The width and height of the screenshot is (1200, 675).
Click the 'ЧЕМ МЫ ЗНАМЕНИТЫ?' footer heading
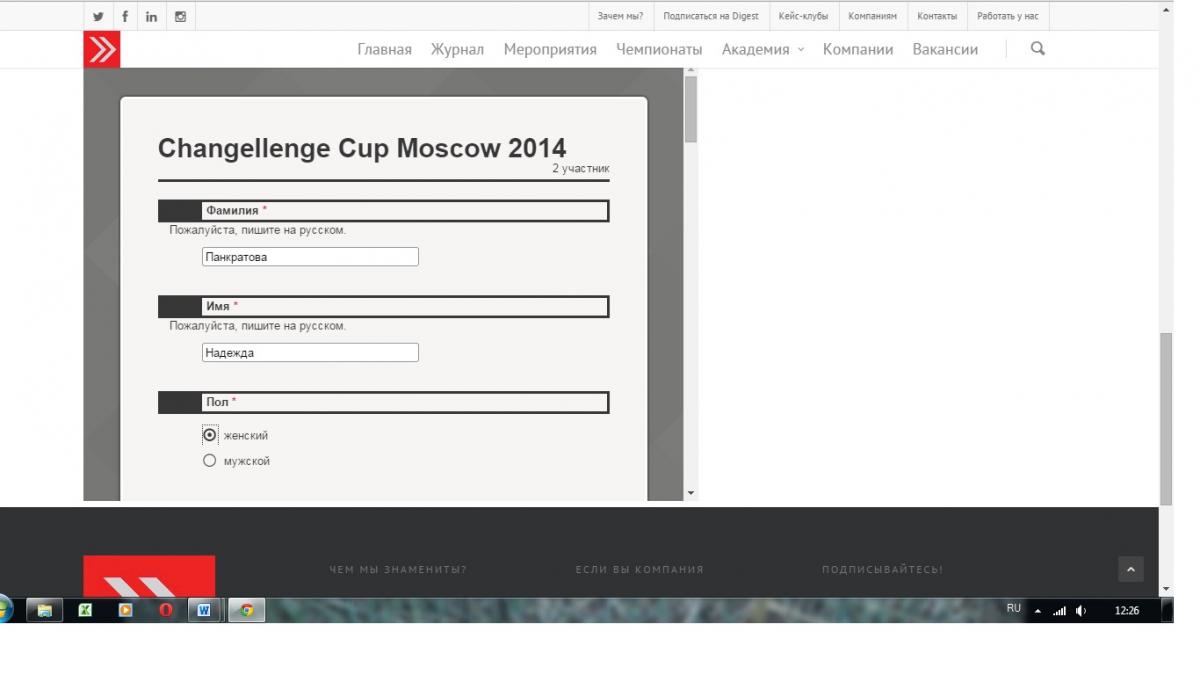[x=398, y=570]
